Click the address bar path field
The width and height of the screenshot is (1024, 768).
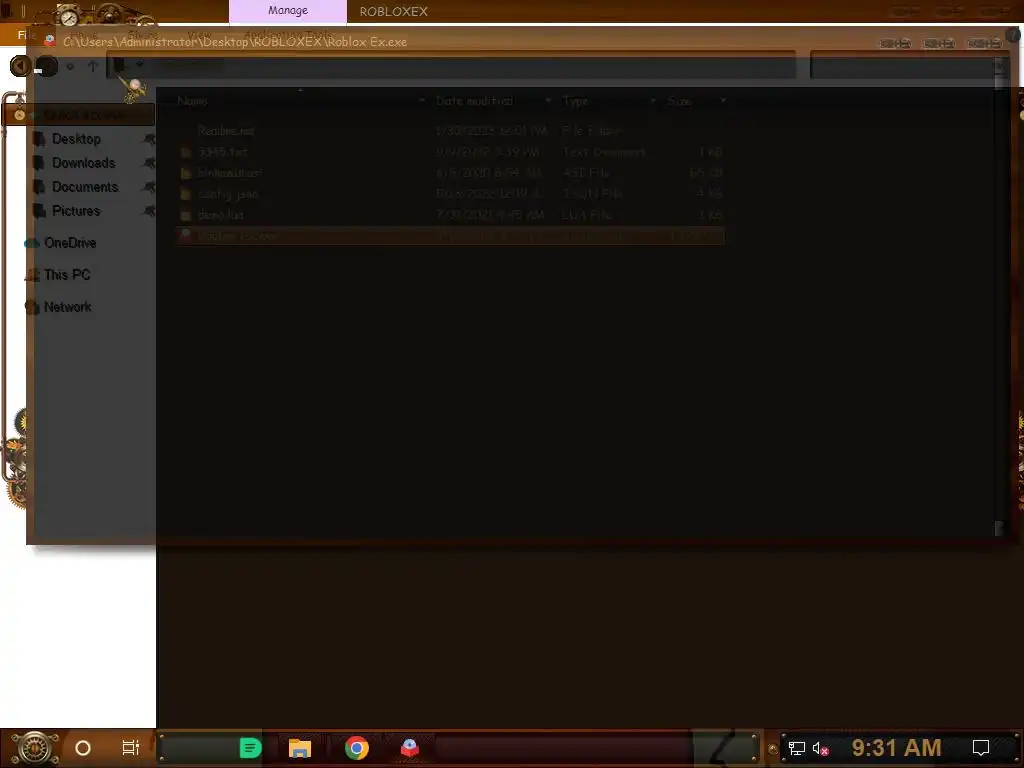tap(451, 65)
